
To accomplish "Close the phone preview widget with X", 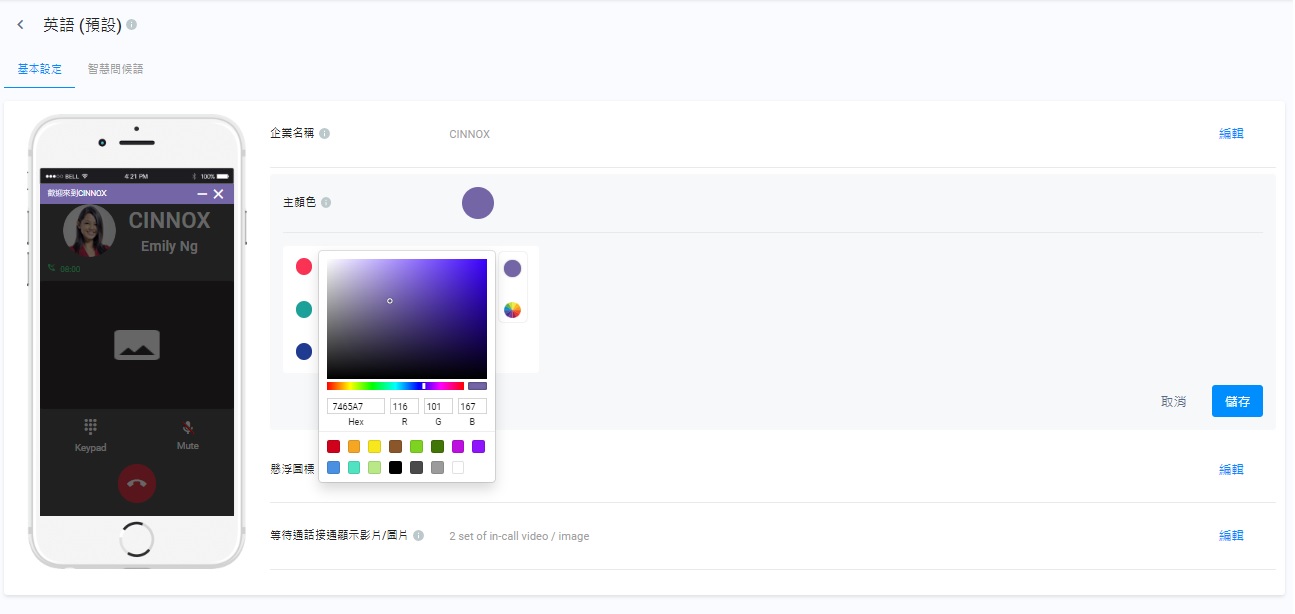I will (219, 193).
